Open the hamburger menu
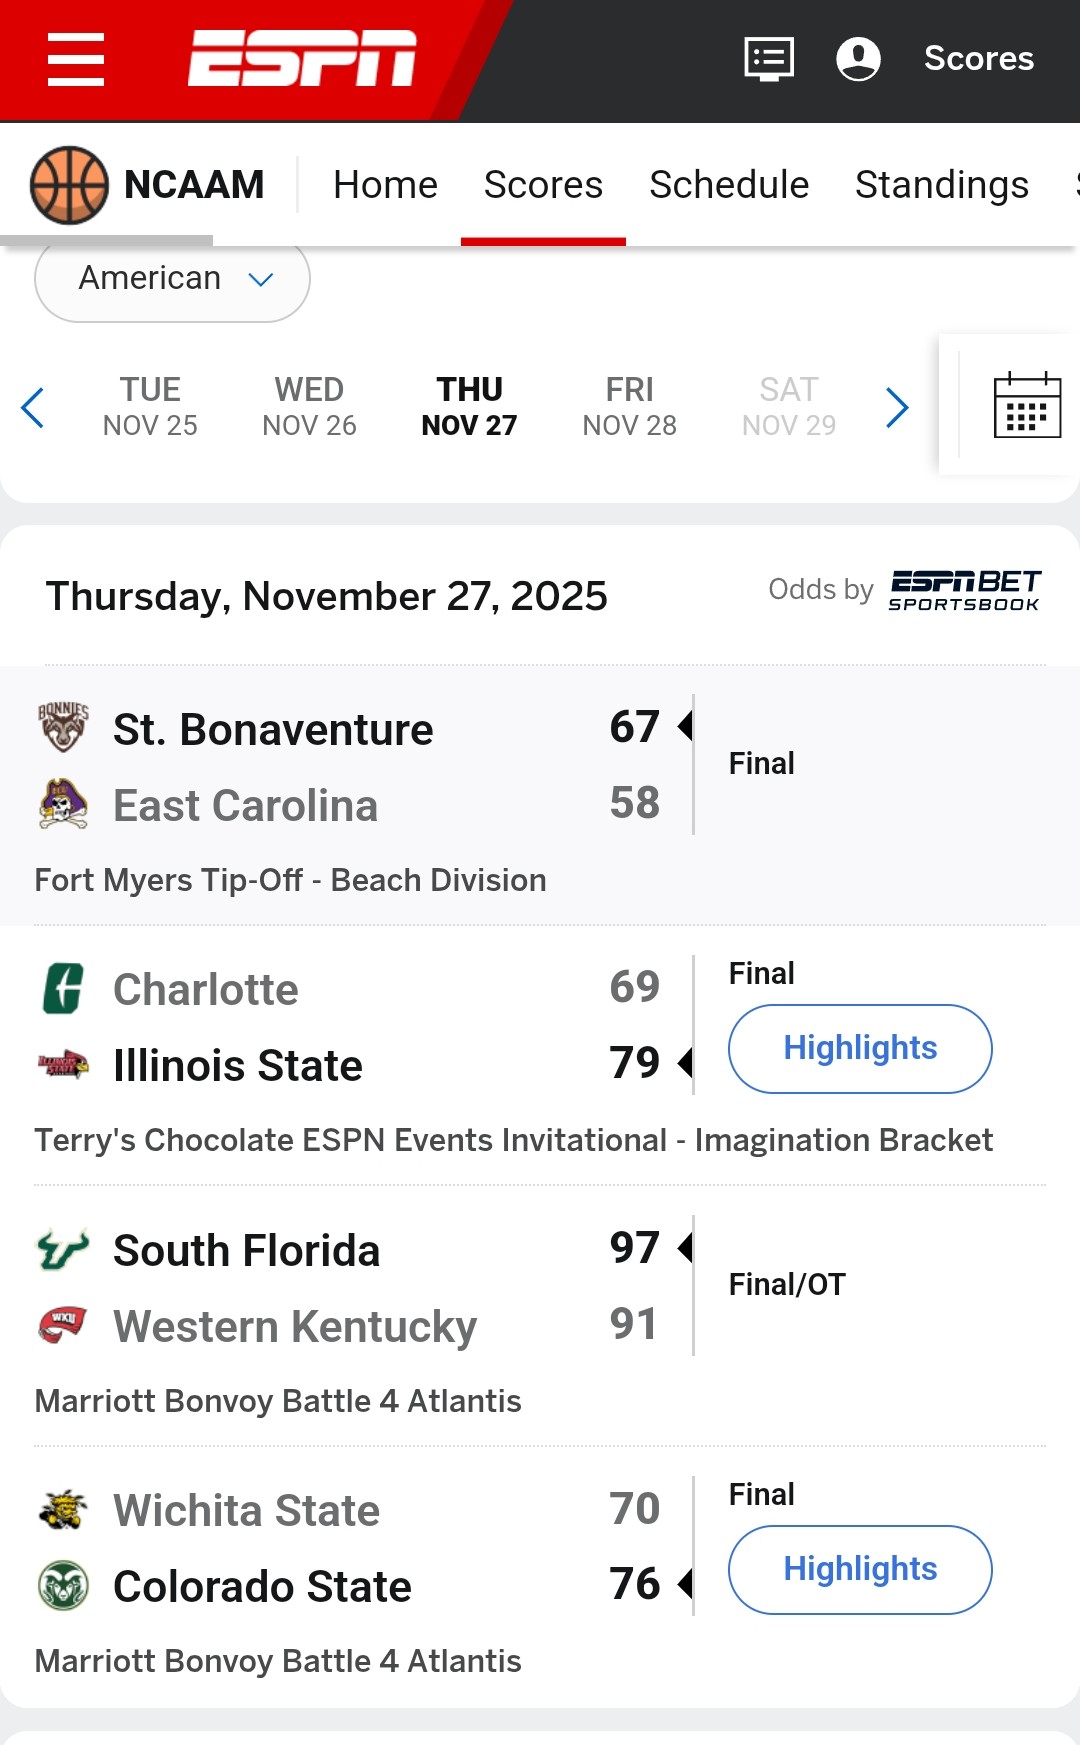The width and height of the screenshot is (1080, 1745). [76, 59]
